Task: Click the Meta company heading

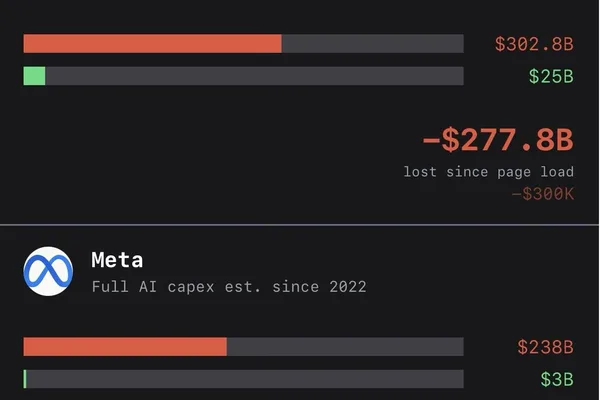Action: click(117, 260)
